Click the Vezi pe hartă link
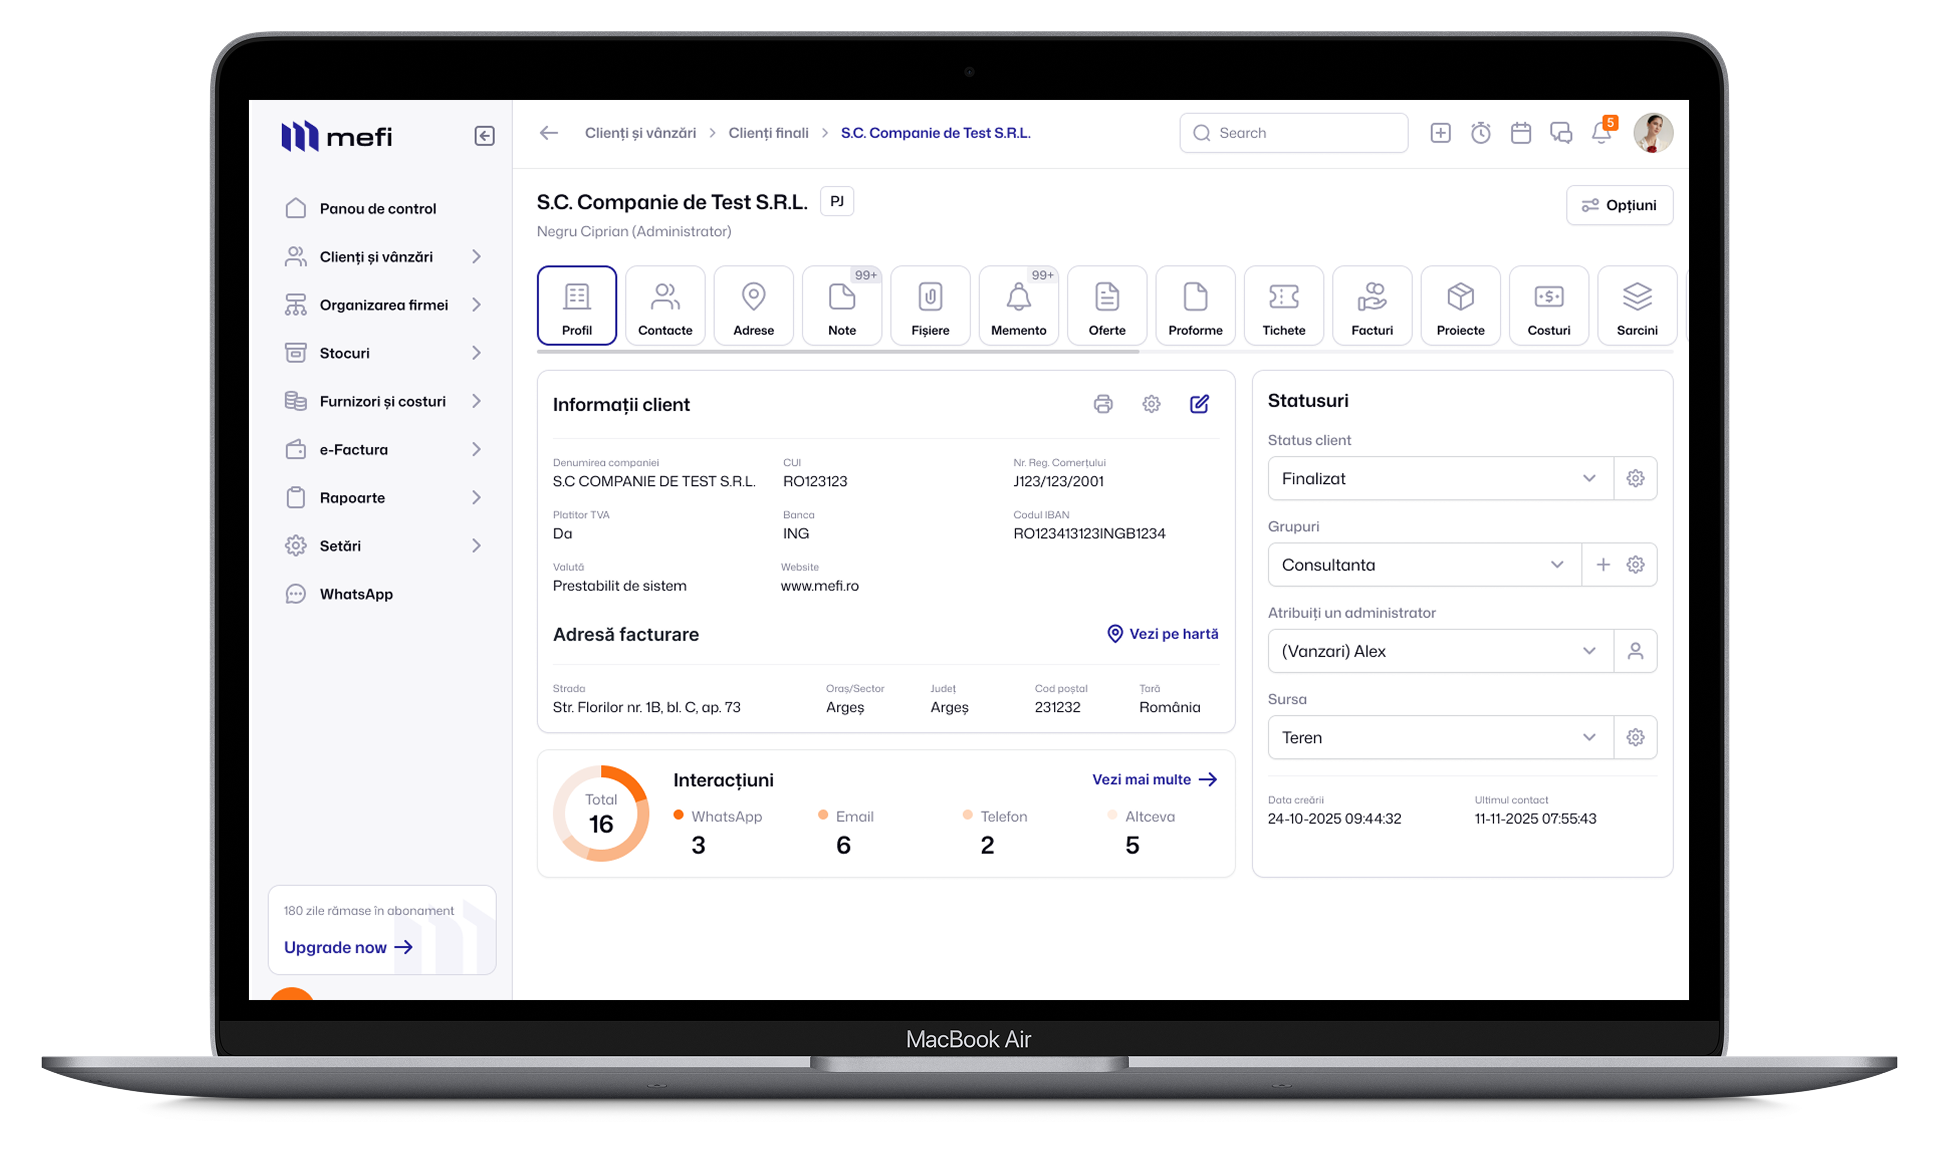1940x1150 pixels. point(1162,634)
